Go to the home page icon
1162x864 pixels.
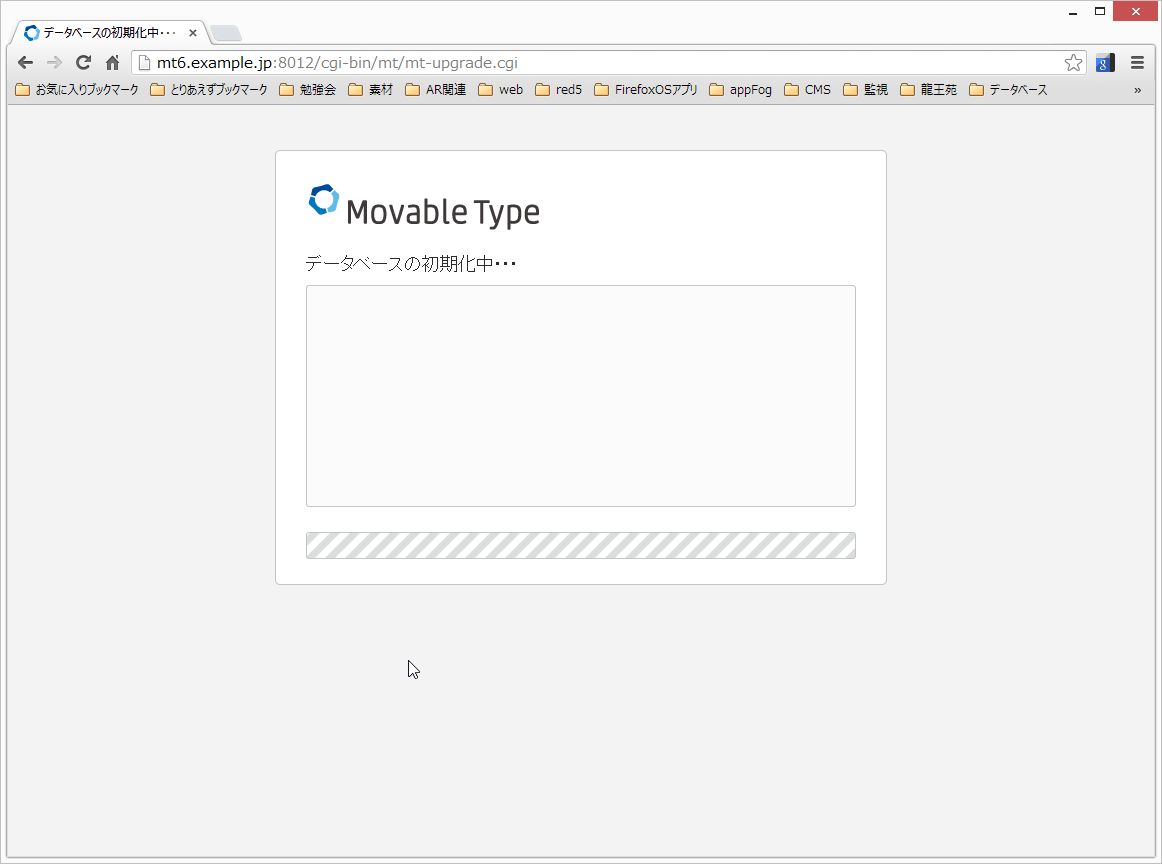(x=113, y=63)
